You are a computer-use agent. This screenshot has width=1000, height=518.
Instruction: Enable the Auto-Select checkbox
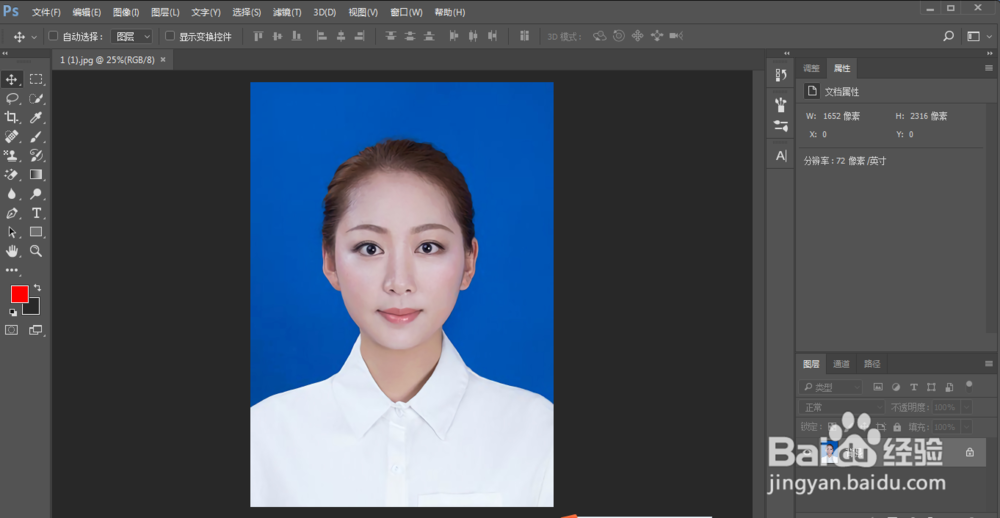[x=54, y=36]
